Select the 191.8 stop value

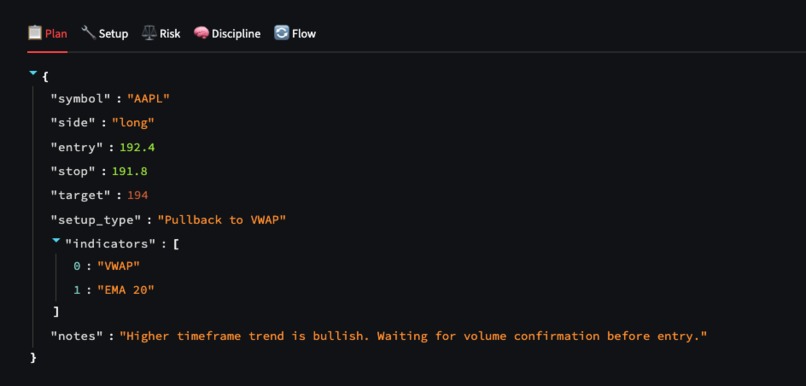130,171
